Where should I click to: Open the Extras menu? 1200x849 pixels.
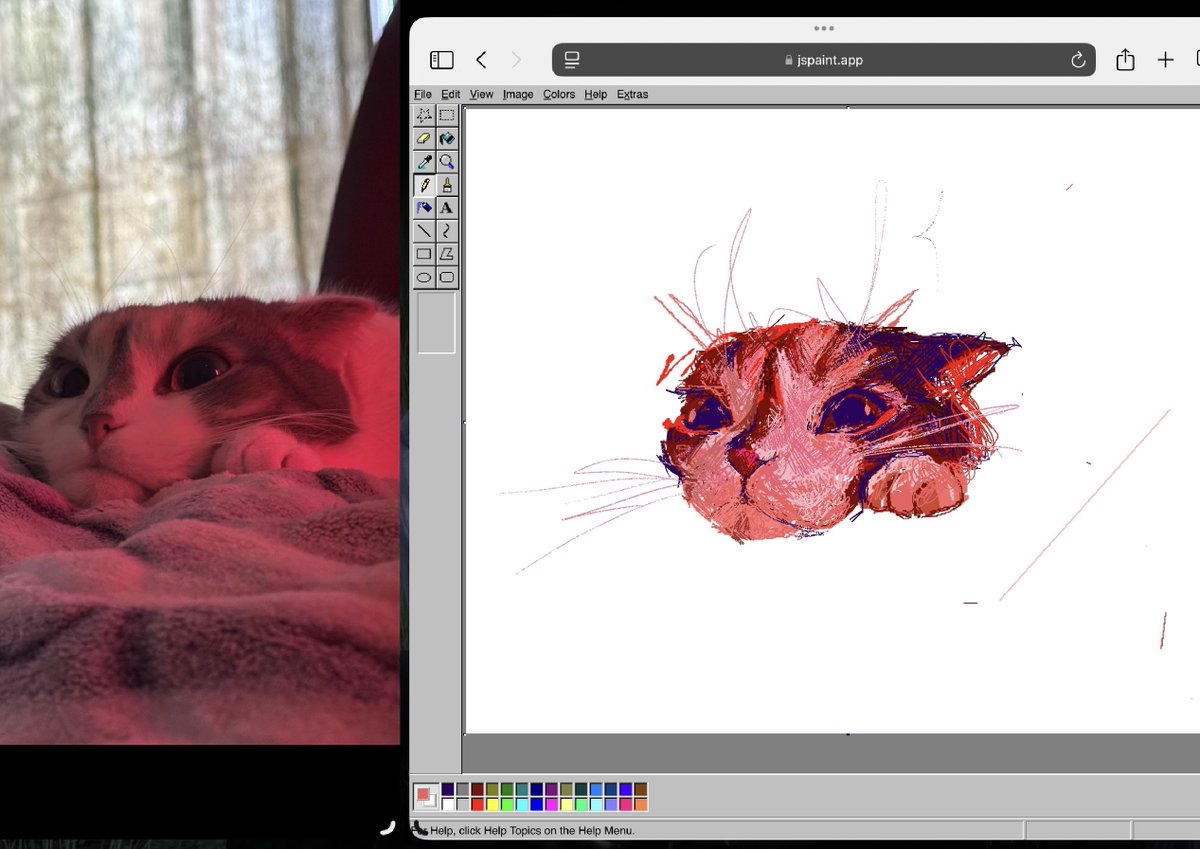(632, 94)
